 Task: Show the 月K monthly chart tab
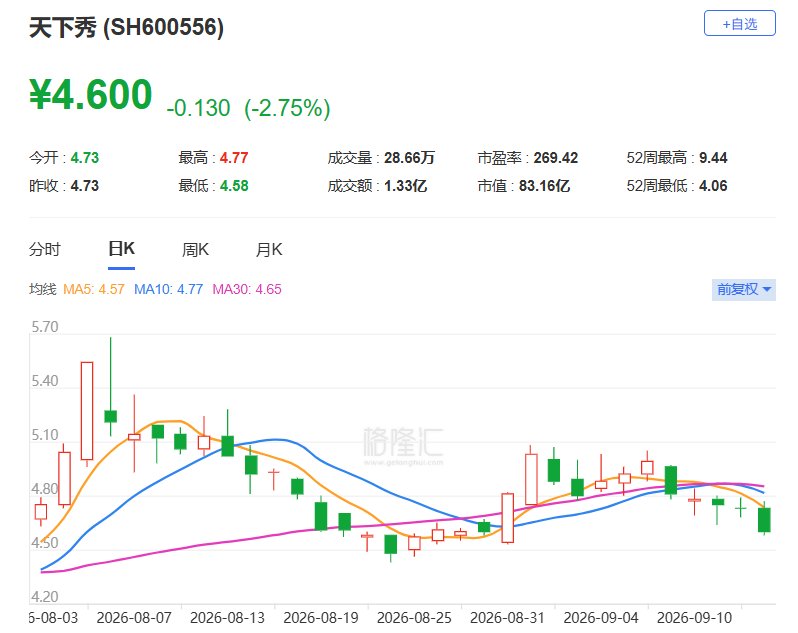click(x=269, y=249)
